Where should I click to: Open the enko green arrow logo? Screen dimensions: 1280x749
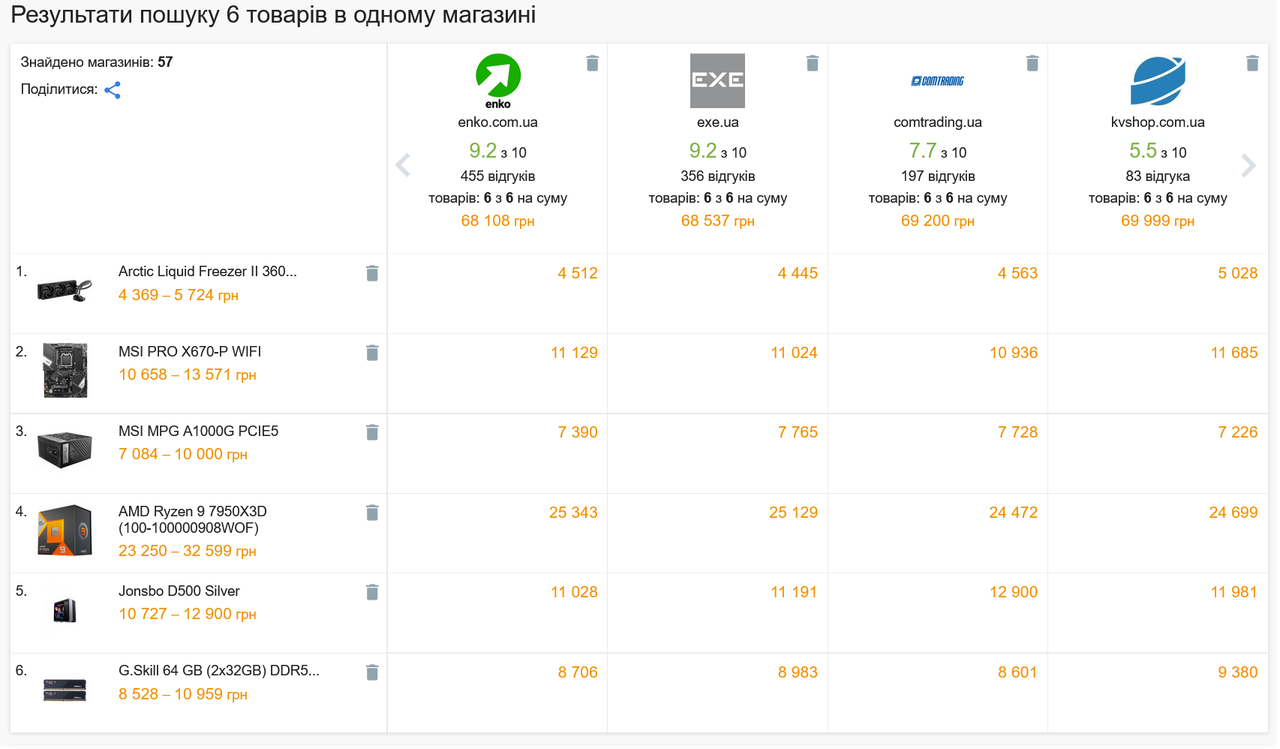coord(498,81)
